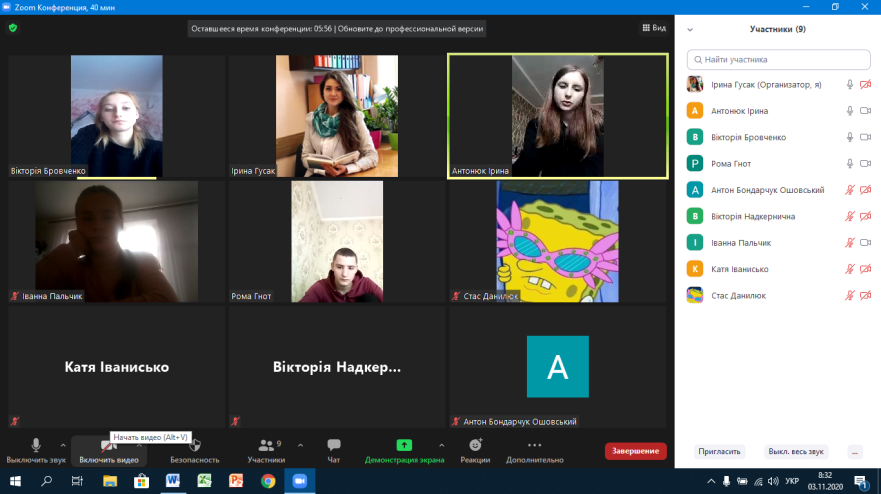
Task: Click camera-off icon for Ірина Гусак
Action: point(865,84)
